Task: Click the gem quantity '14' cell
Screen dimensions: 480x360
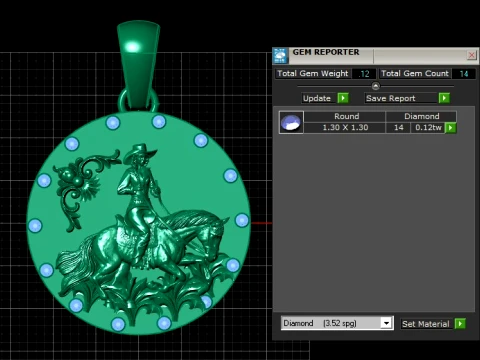Action: pyautogui.click(x=398, y=127)
